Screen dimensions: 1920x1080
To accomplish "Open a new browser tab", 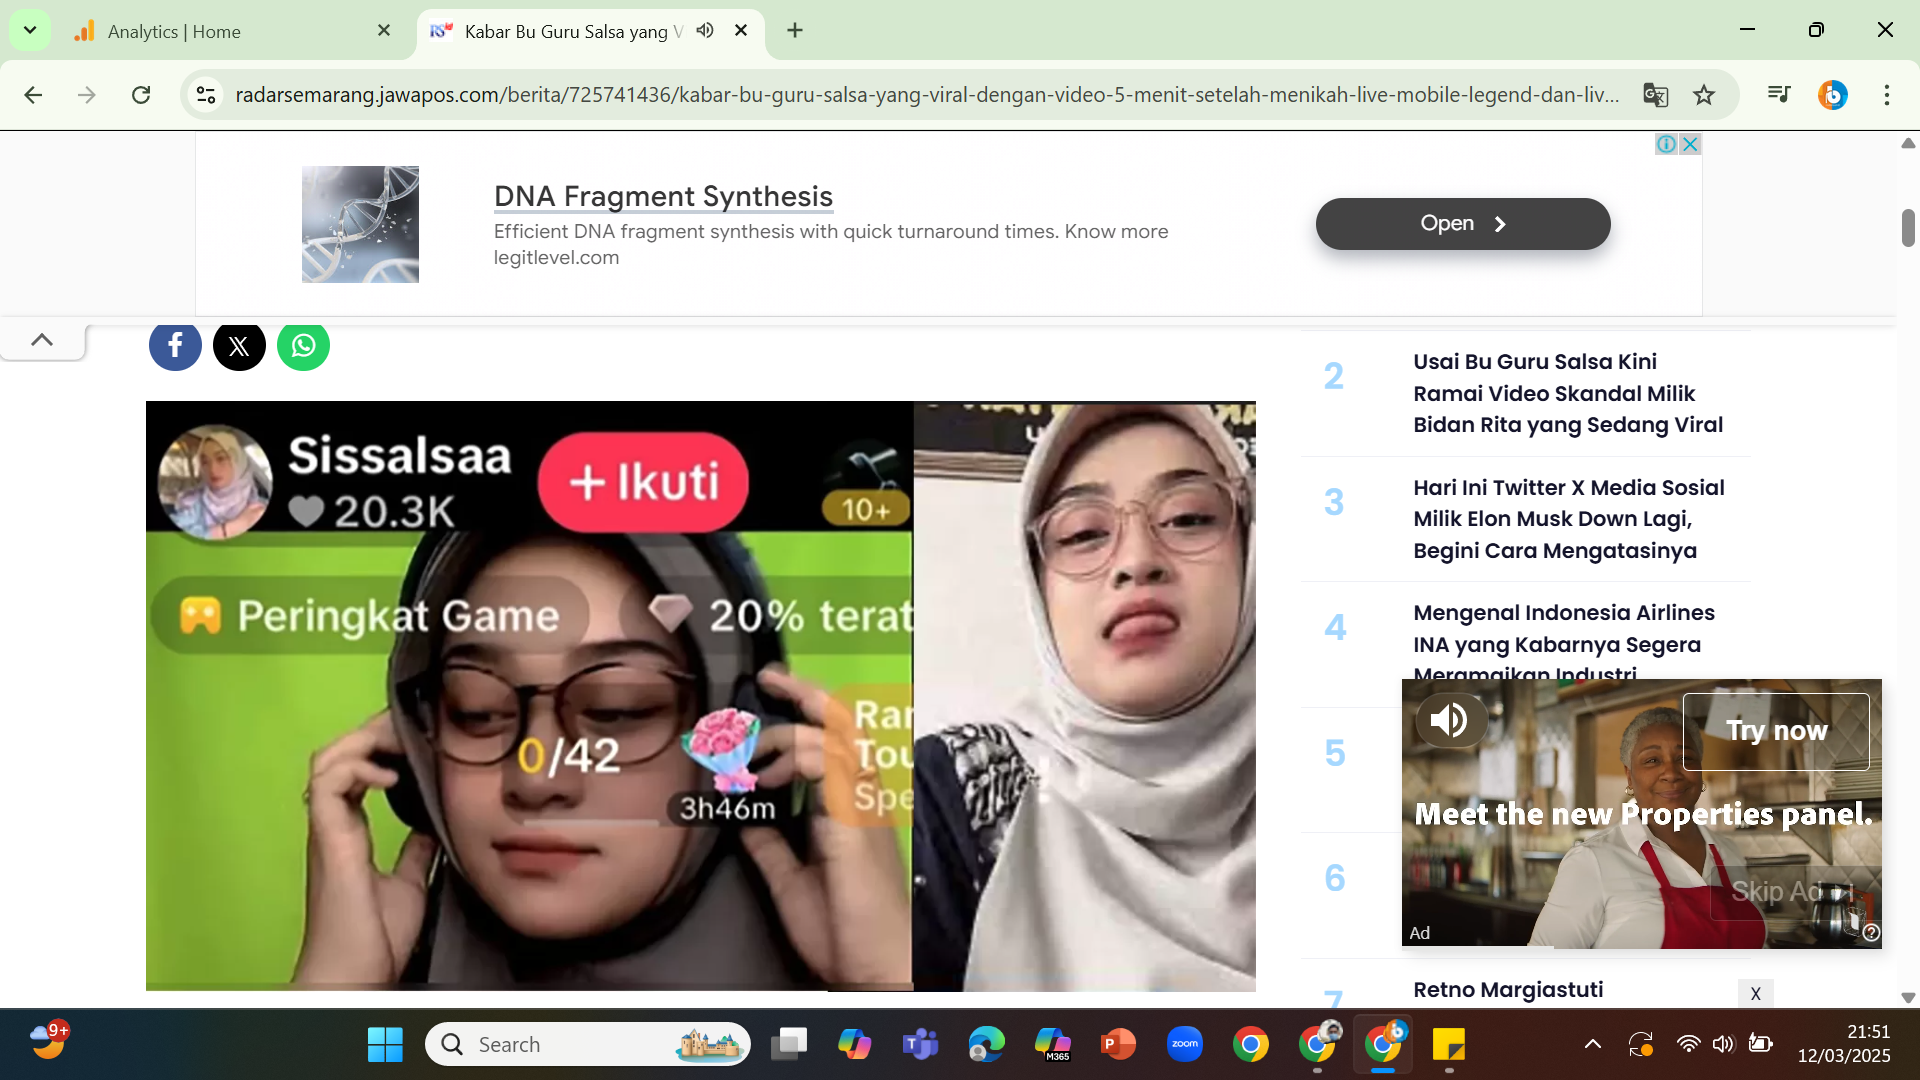I will tap(795, 30).
